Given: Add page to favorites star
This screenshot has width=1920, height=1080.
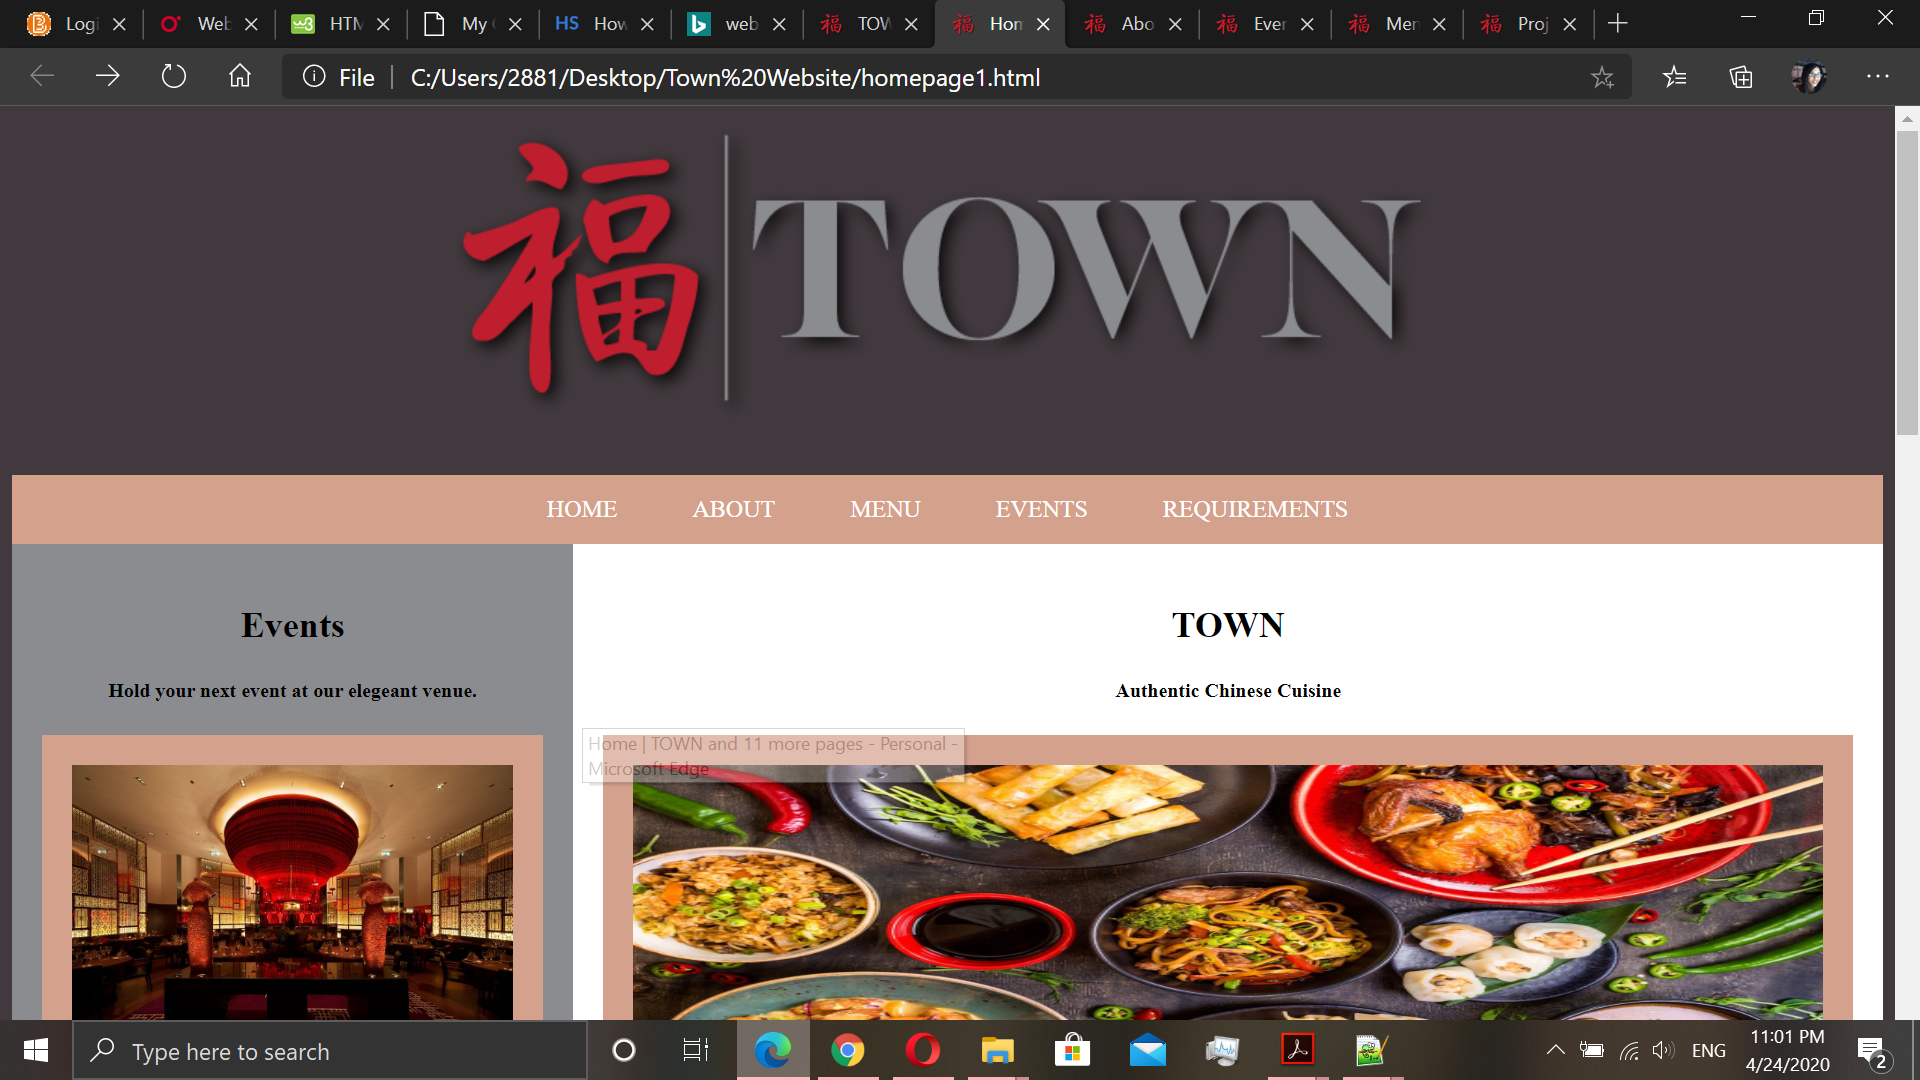Looking at the screenshot, I should [1602, 77].
